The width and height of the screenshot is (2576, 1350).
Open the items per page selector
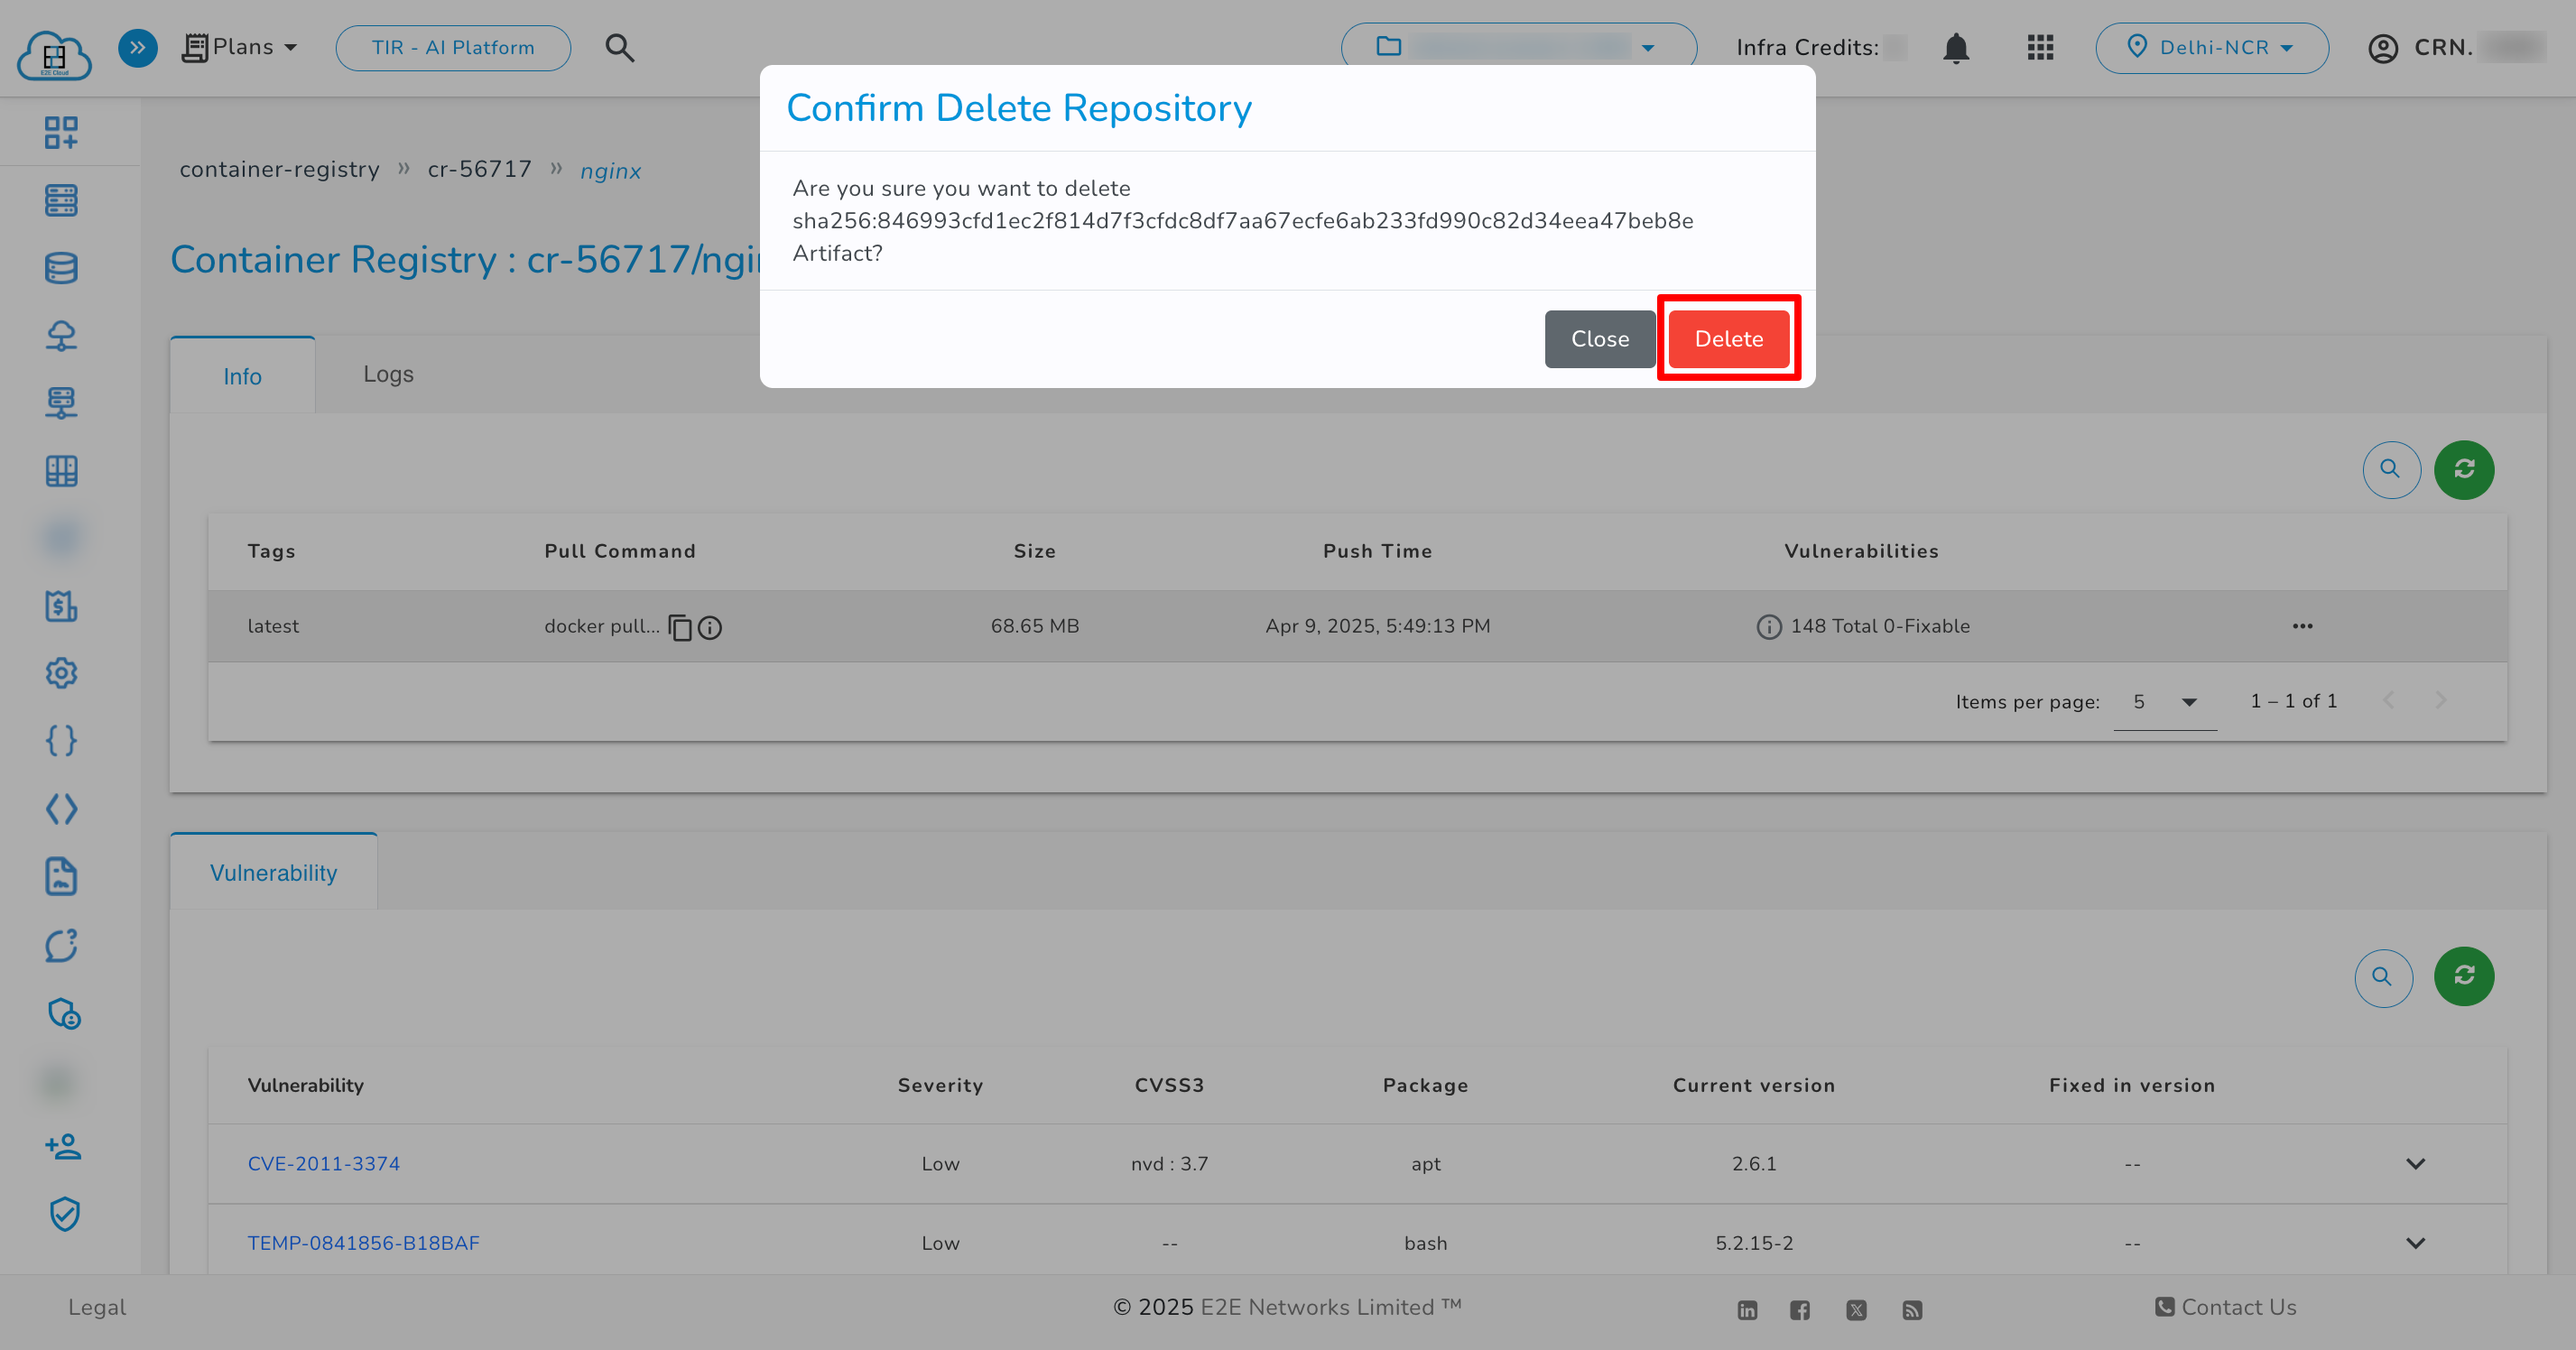(2164, 701)
